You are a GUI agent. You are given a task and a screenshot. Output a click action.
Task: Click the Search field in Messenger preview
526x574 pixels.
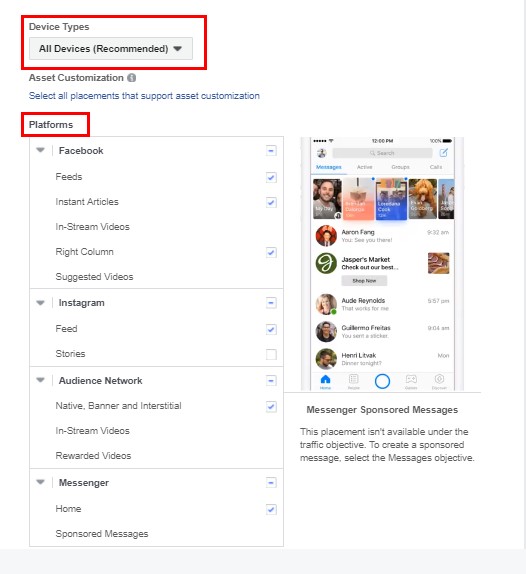[382, 153]
